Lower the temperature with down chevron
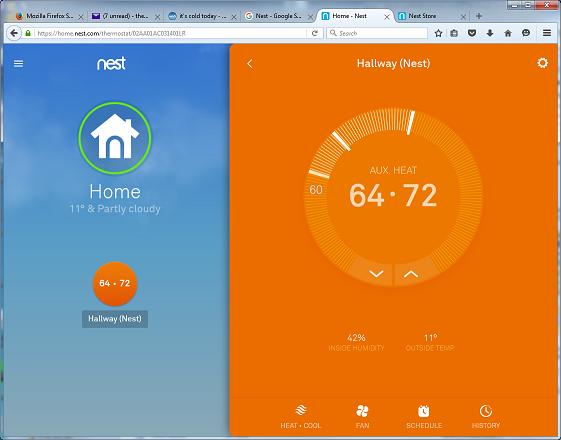 pyautogui.click(x=376, y=274)
